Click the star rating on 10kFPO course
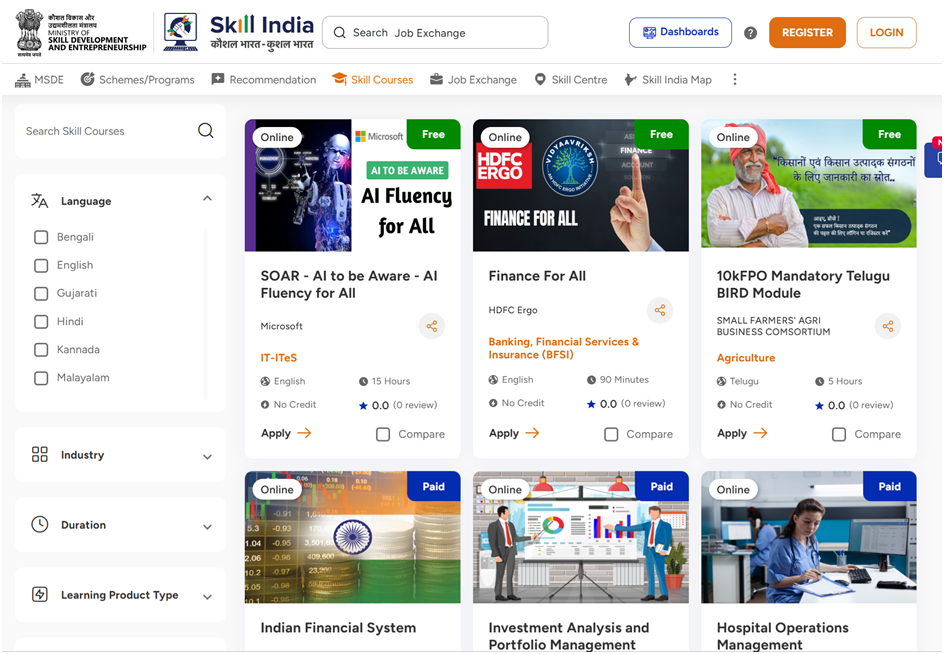The width and height of the screenshot is (944, 654). point(819,405)
